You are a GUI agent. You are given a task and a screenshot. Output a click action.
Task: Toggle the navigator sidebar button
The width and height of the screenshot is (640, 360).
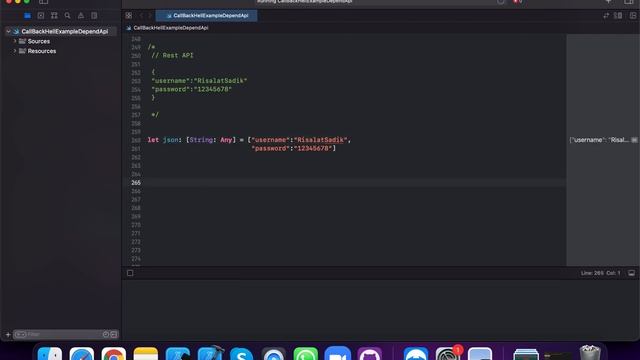[44, 2]
